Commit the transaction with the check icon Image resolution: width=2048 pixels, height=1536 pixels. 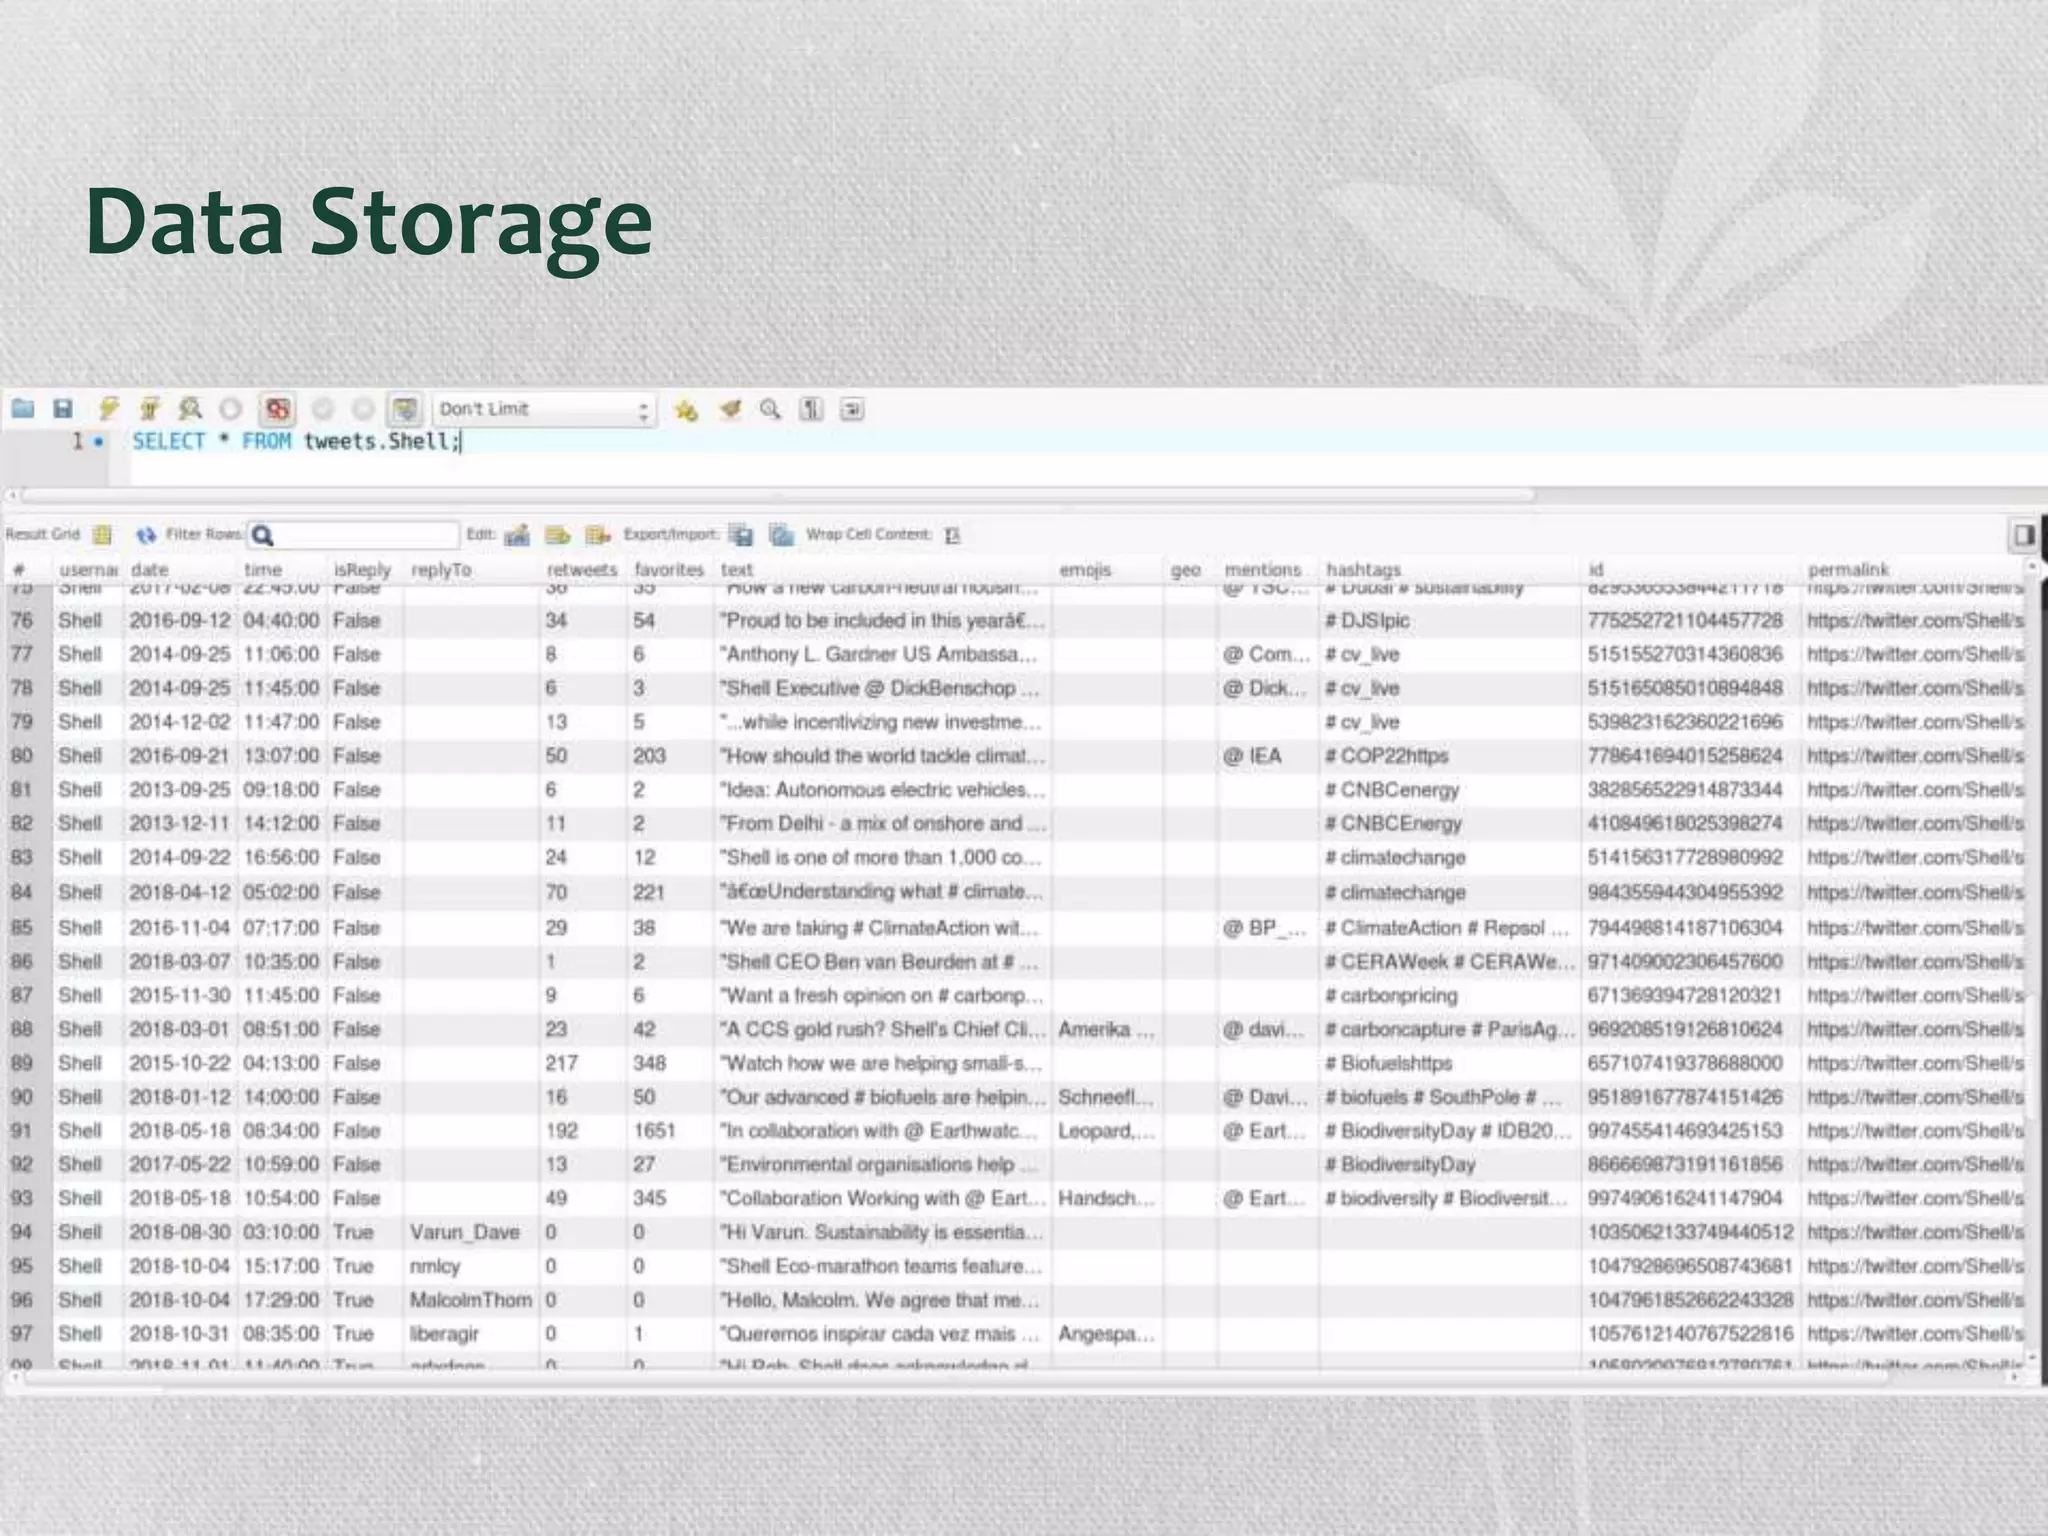pyautogui.click(x=323, y=409)
